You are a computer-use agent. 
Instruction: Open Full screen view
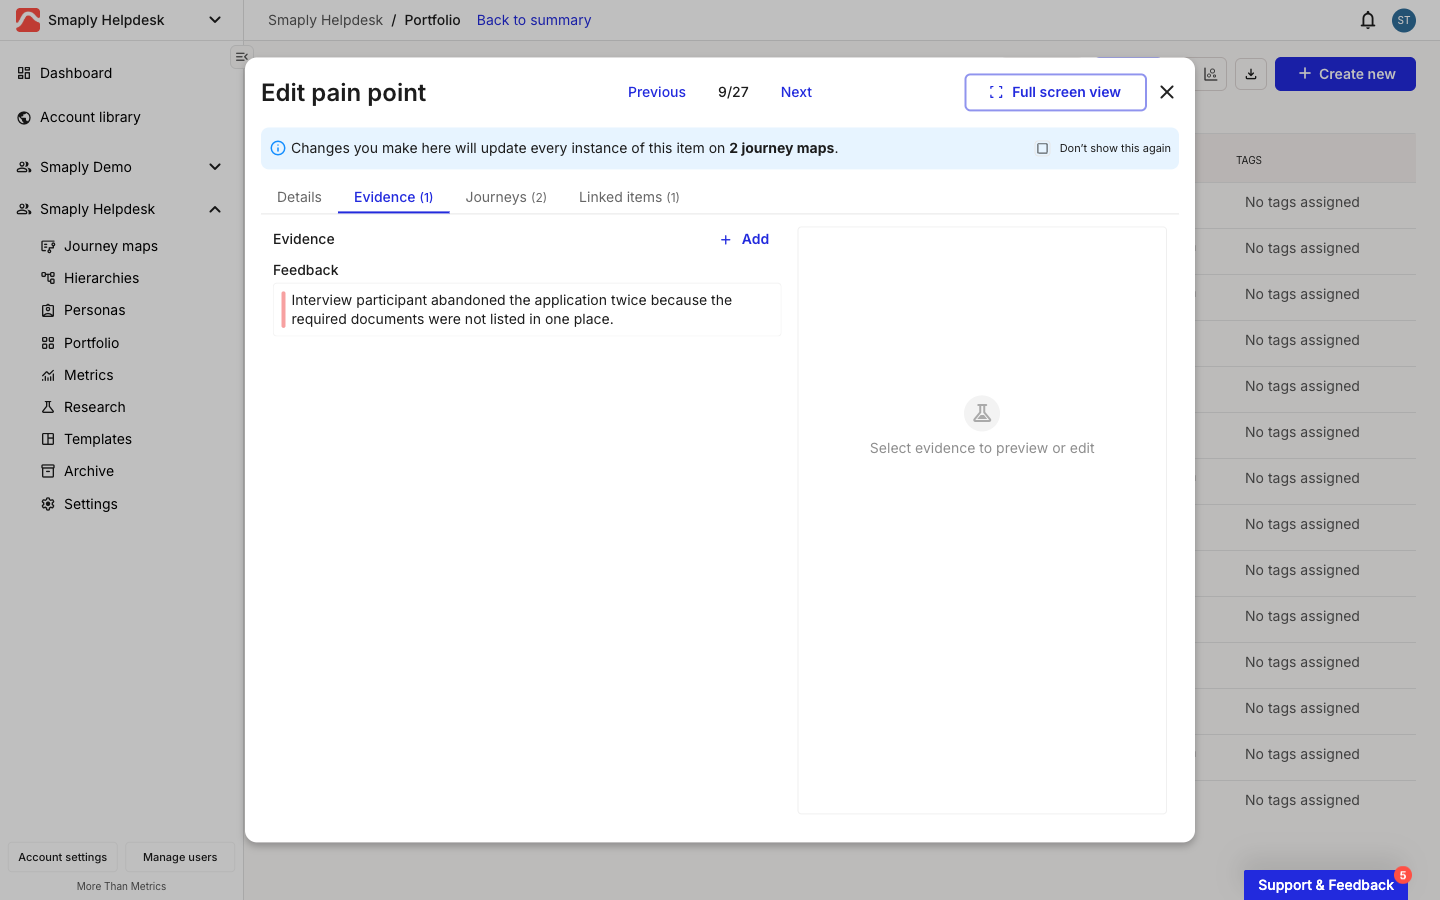(x=1055, y=92)
